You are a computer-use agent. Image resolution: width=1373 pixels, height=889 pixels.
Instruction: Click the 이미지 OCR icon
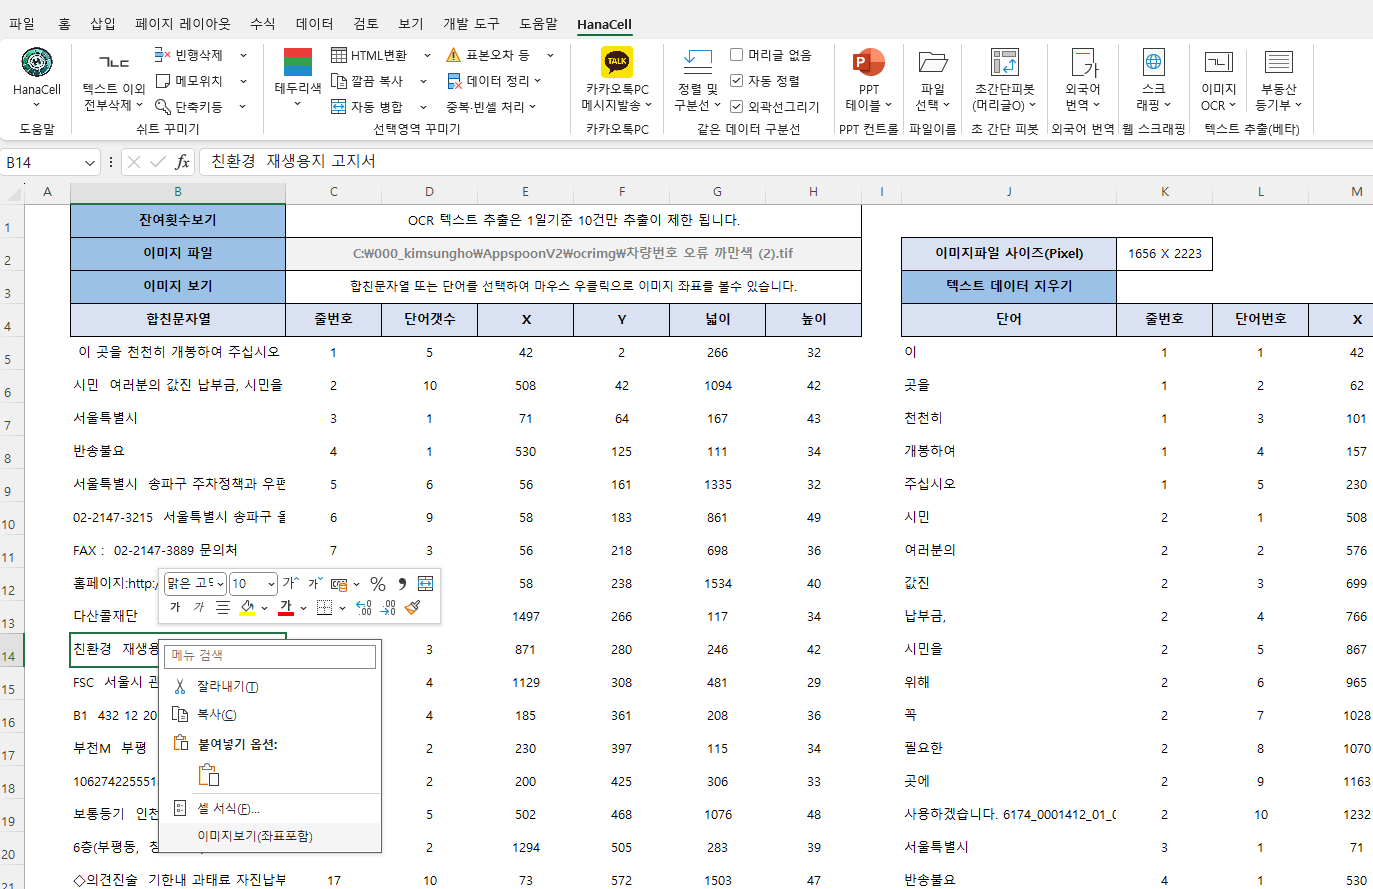point(1219,62)
